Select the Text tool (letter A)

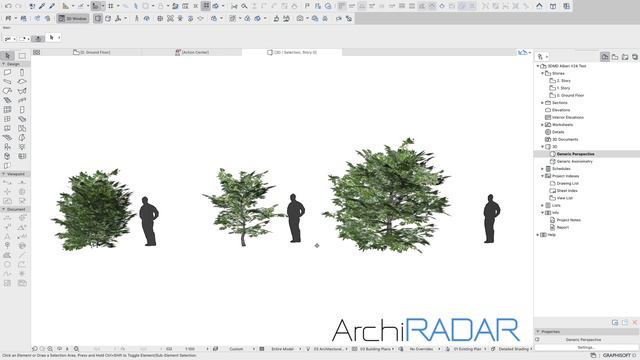point(7,236)
